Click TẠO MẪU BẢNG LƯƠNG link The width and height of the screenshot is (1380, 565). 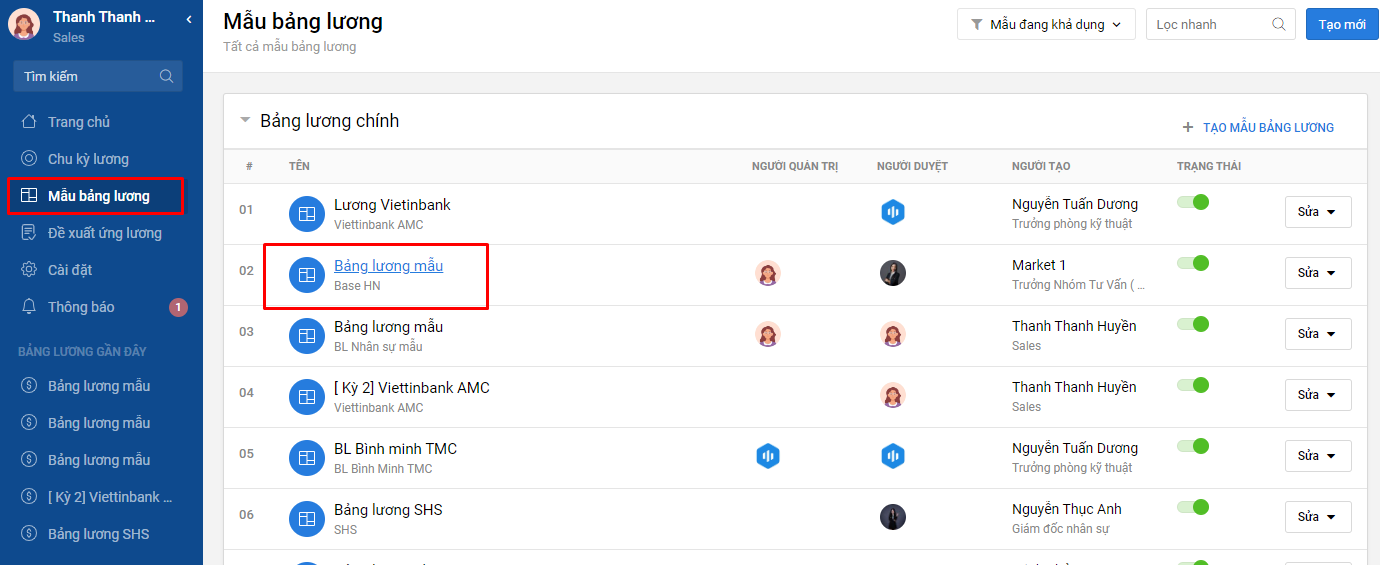[x=1258, y=127]
